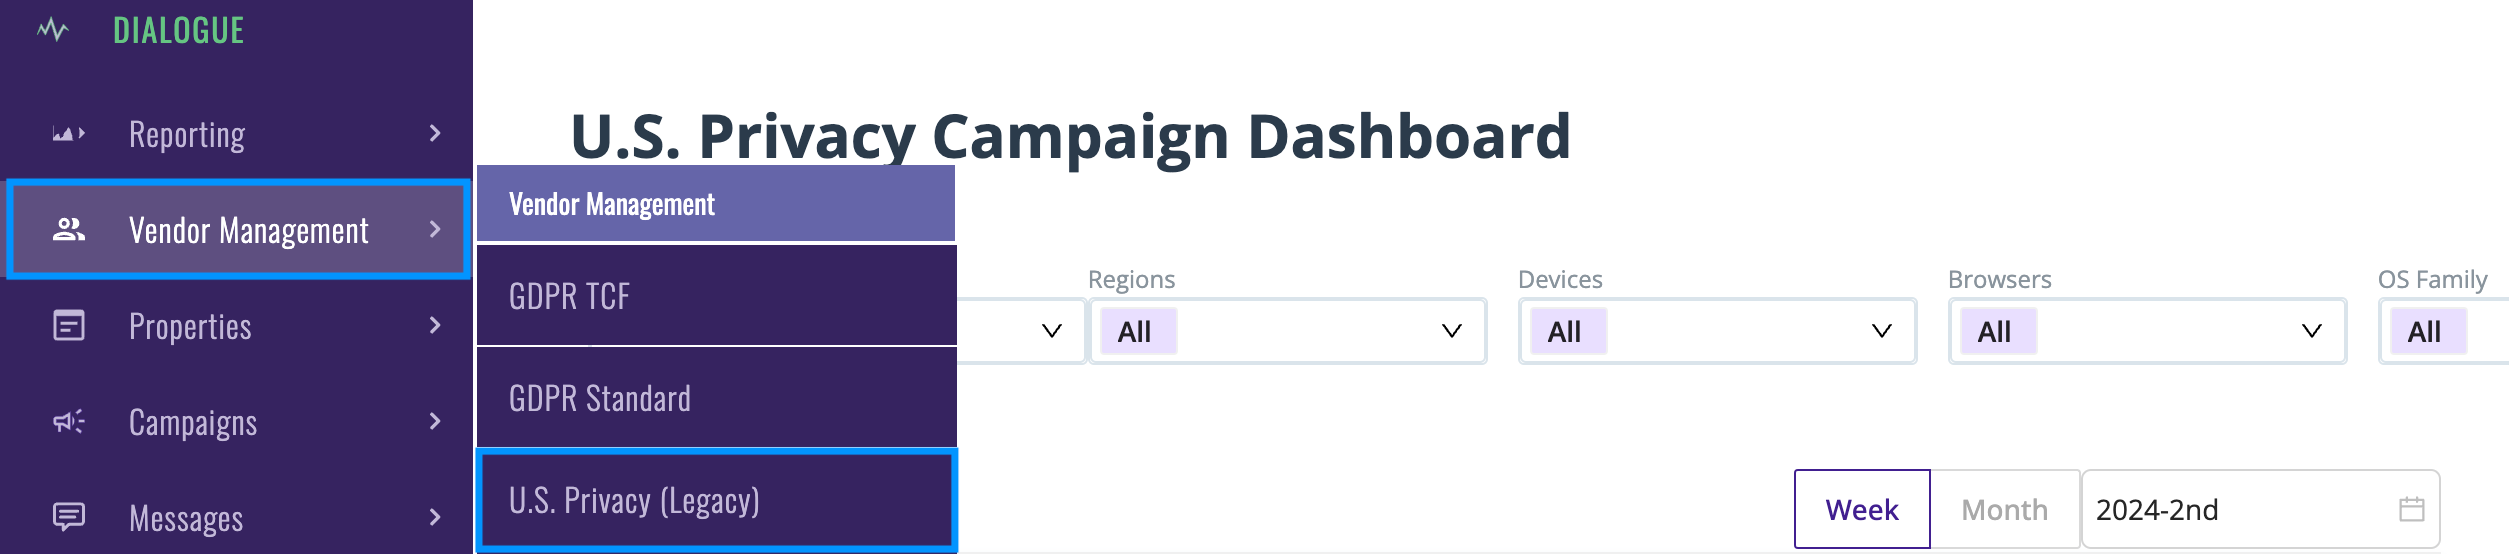Expand the Reporting menu chevron
The image size is (2509, 554).
434,133
